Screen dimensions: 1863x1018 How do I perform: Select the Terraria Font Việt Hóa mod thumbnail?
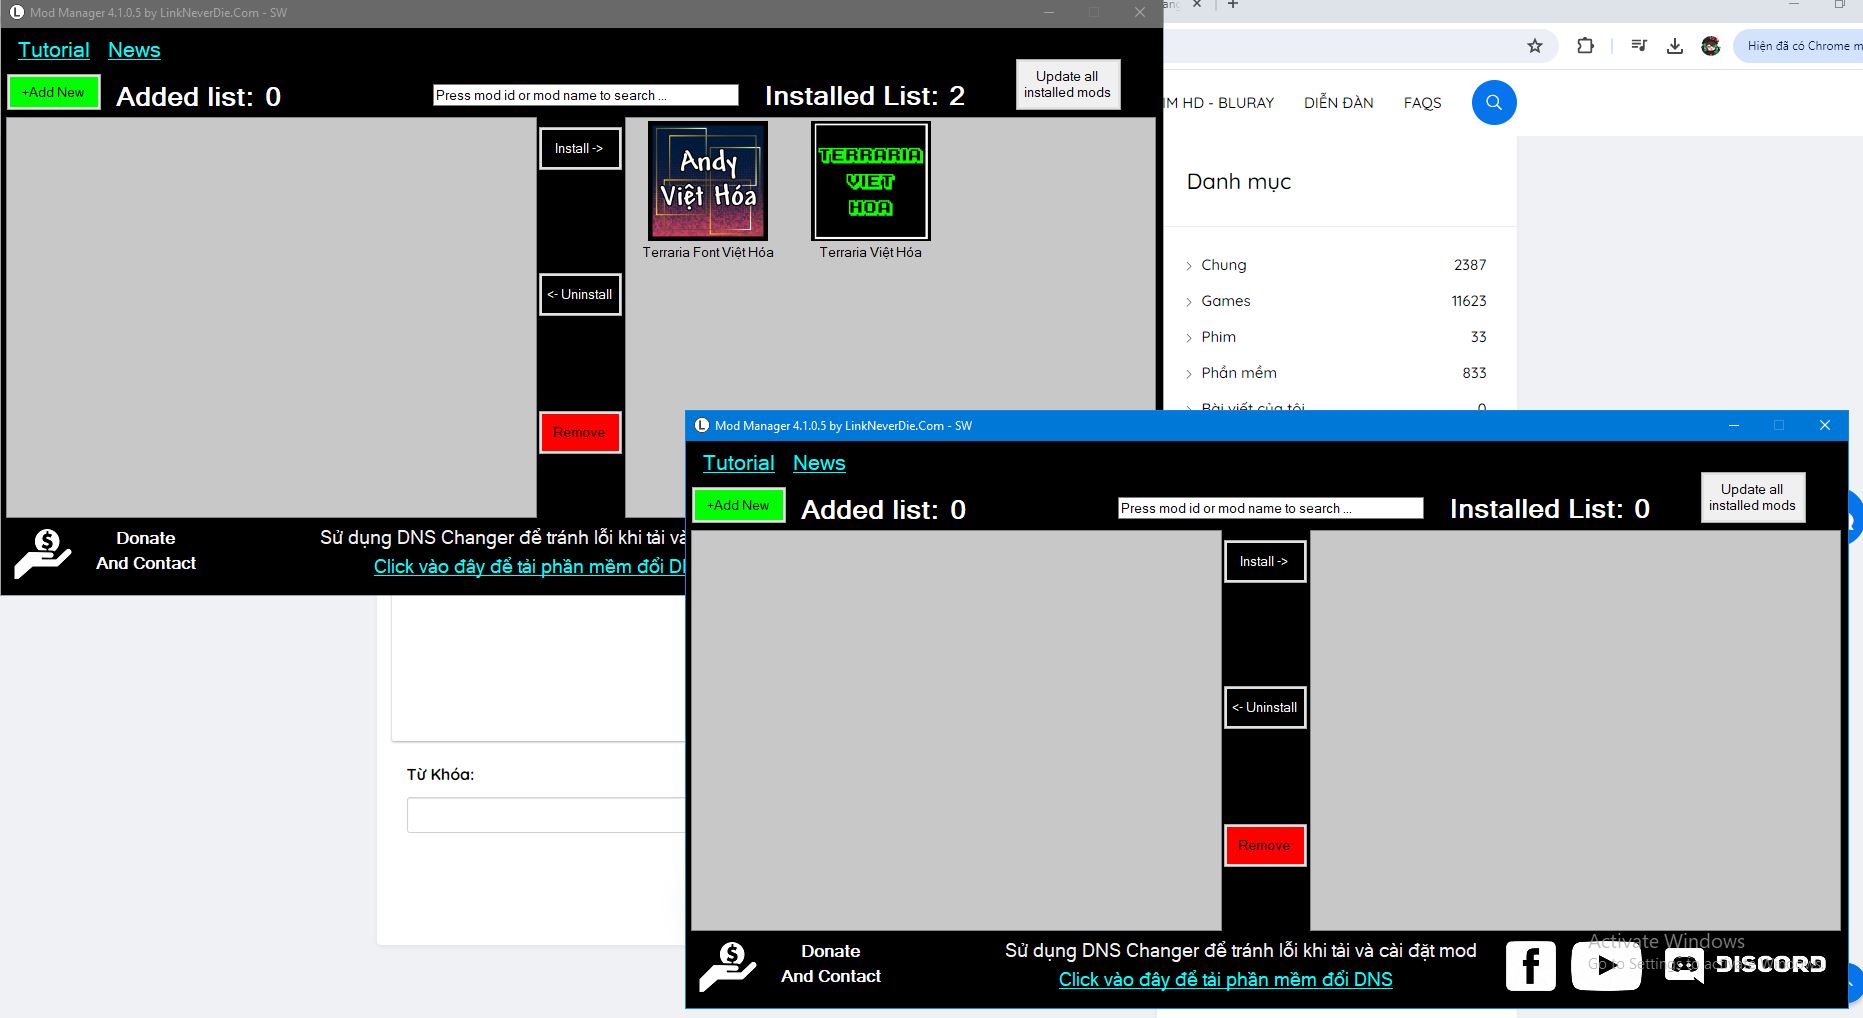pos(708,181)
